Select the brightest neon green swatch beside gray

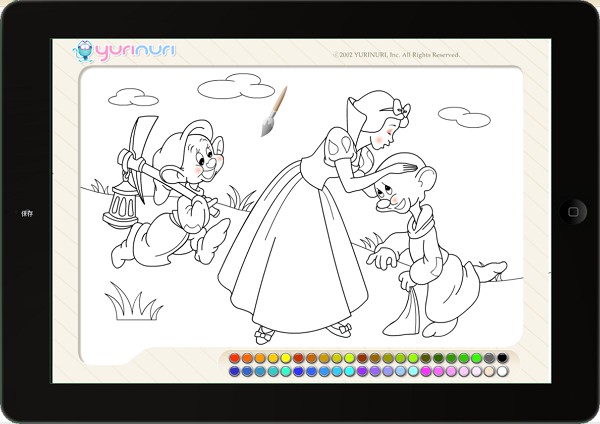(477, 358)
